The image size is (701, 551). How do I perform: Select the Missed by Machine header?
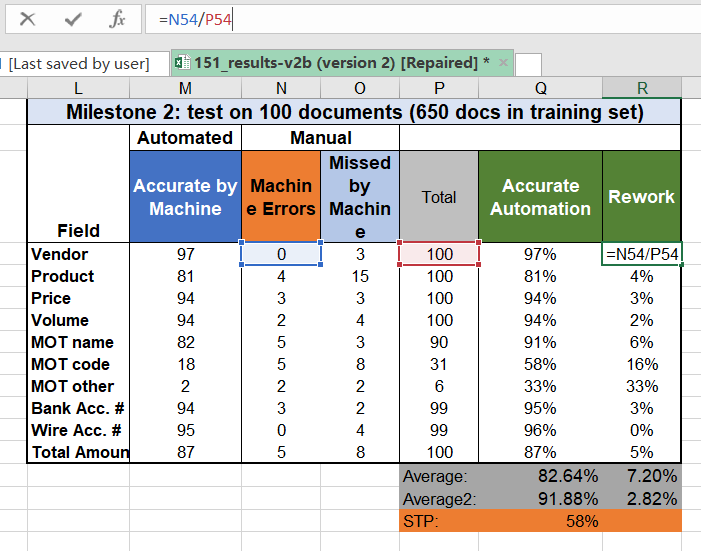[x=360, y=197]
